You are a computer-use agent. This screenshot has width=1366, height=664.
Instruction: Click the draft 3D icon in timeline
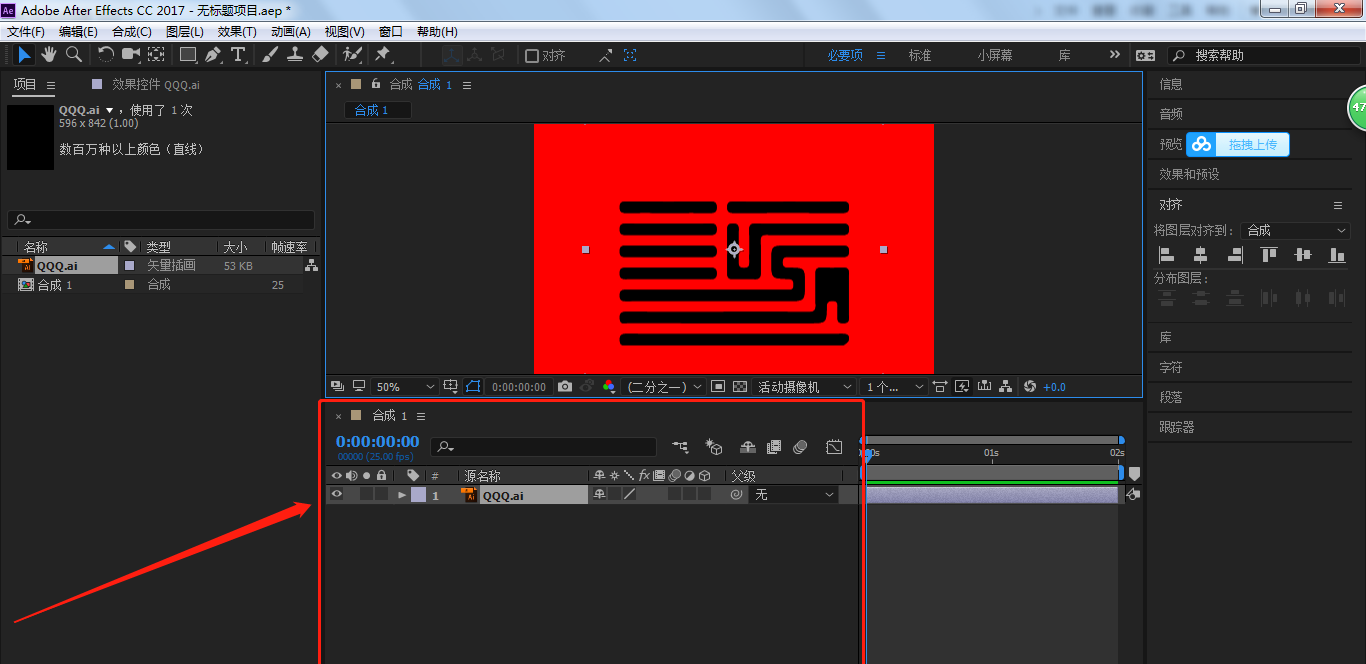coord(714,447)
